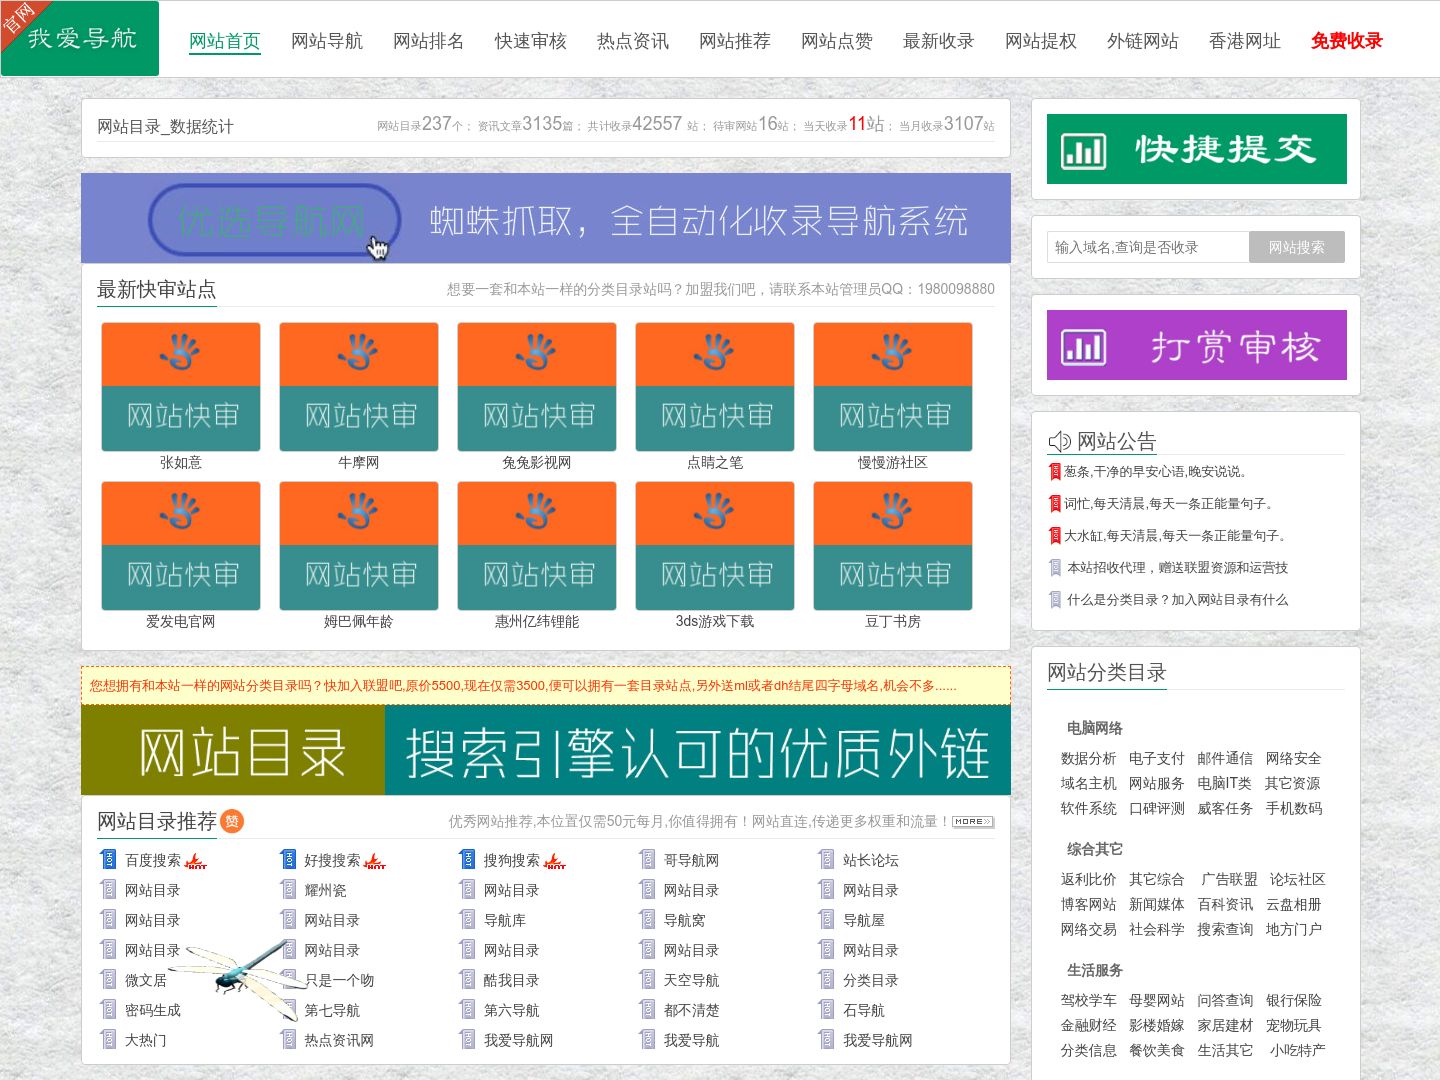Click the 网站公告 speaker icon
The image size is (1440, 1080).
pyautogui.click(x=1059, y=441)
